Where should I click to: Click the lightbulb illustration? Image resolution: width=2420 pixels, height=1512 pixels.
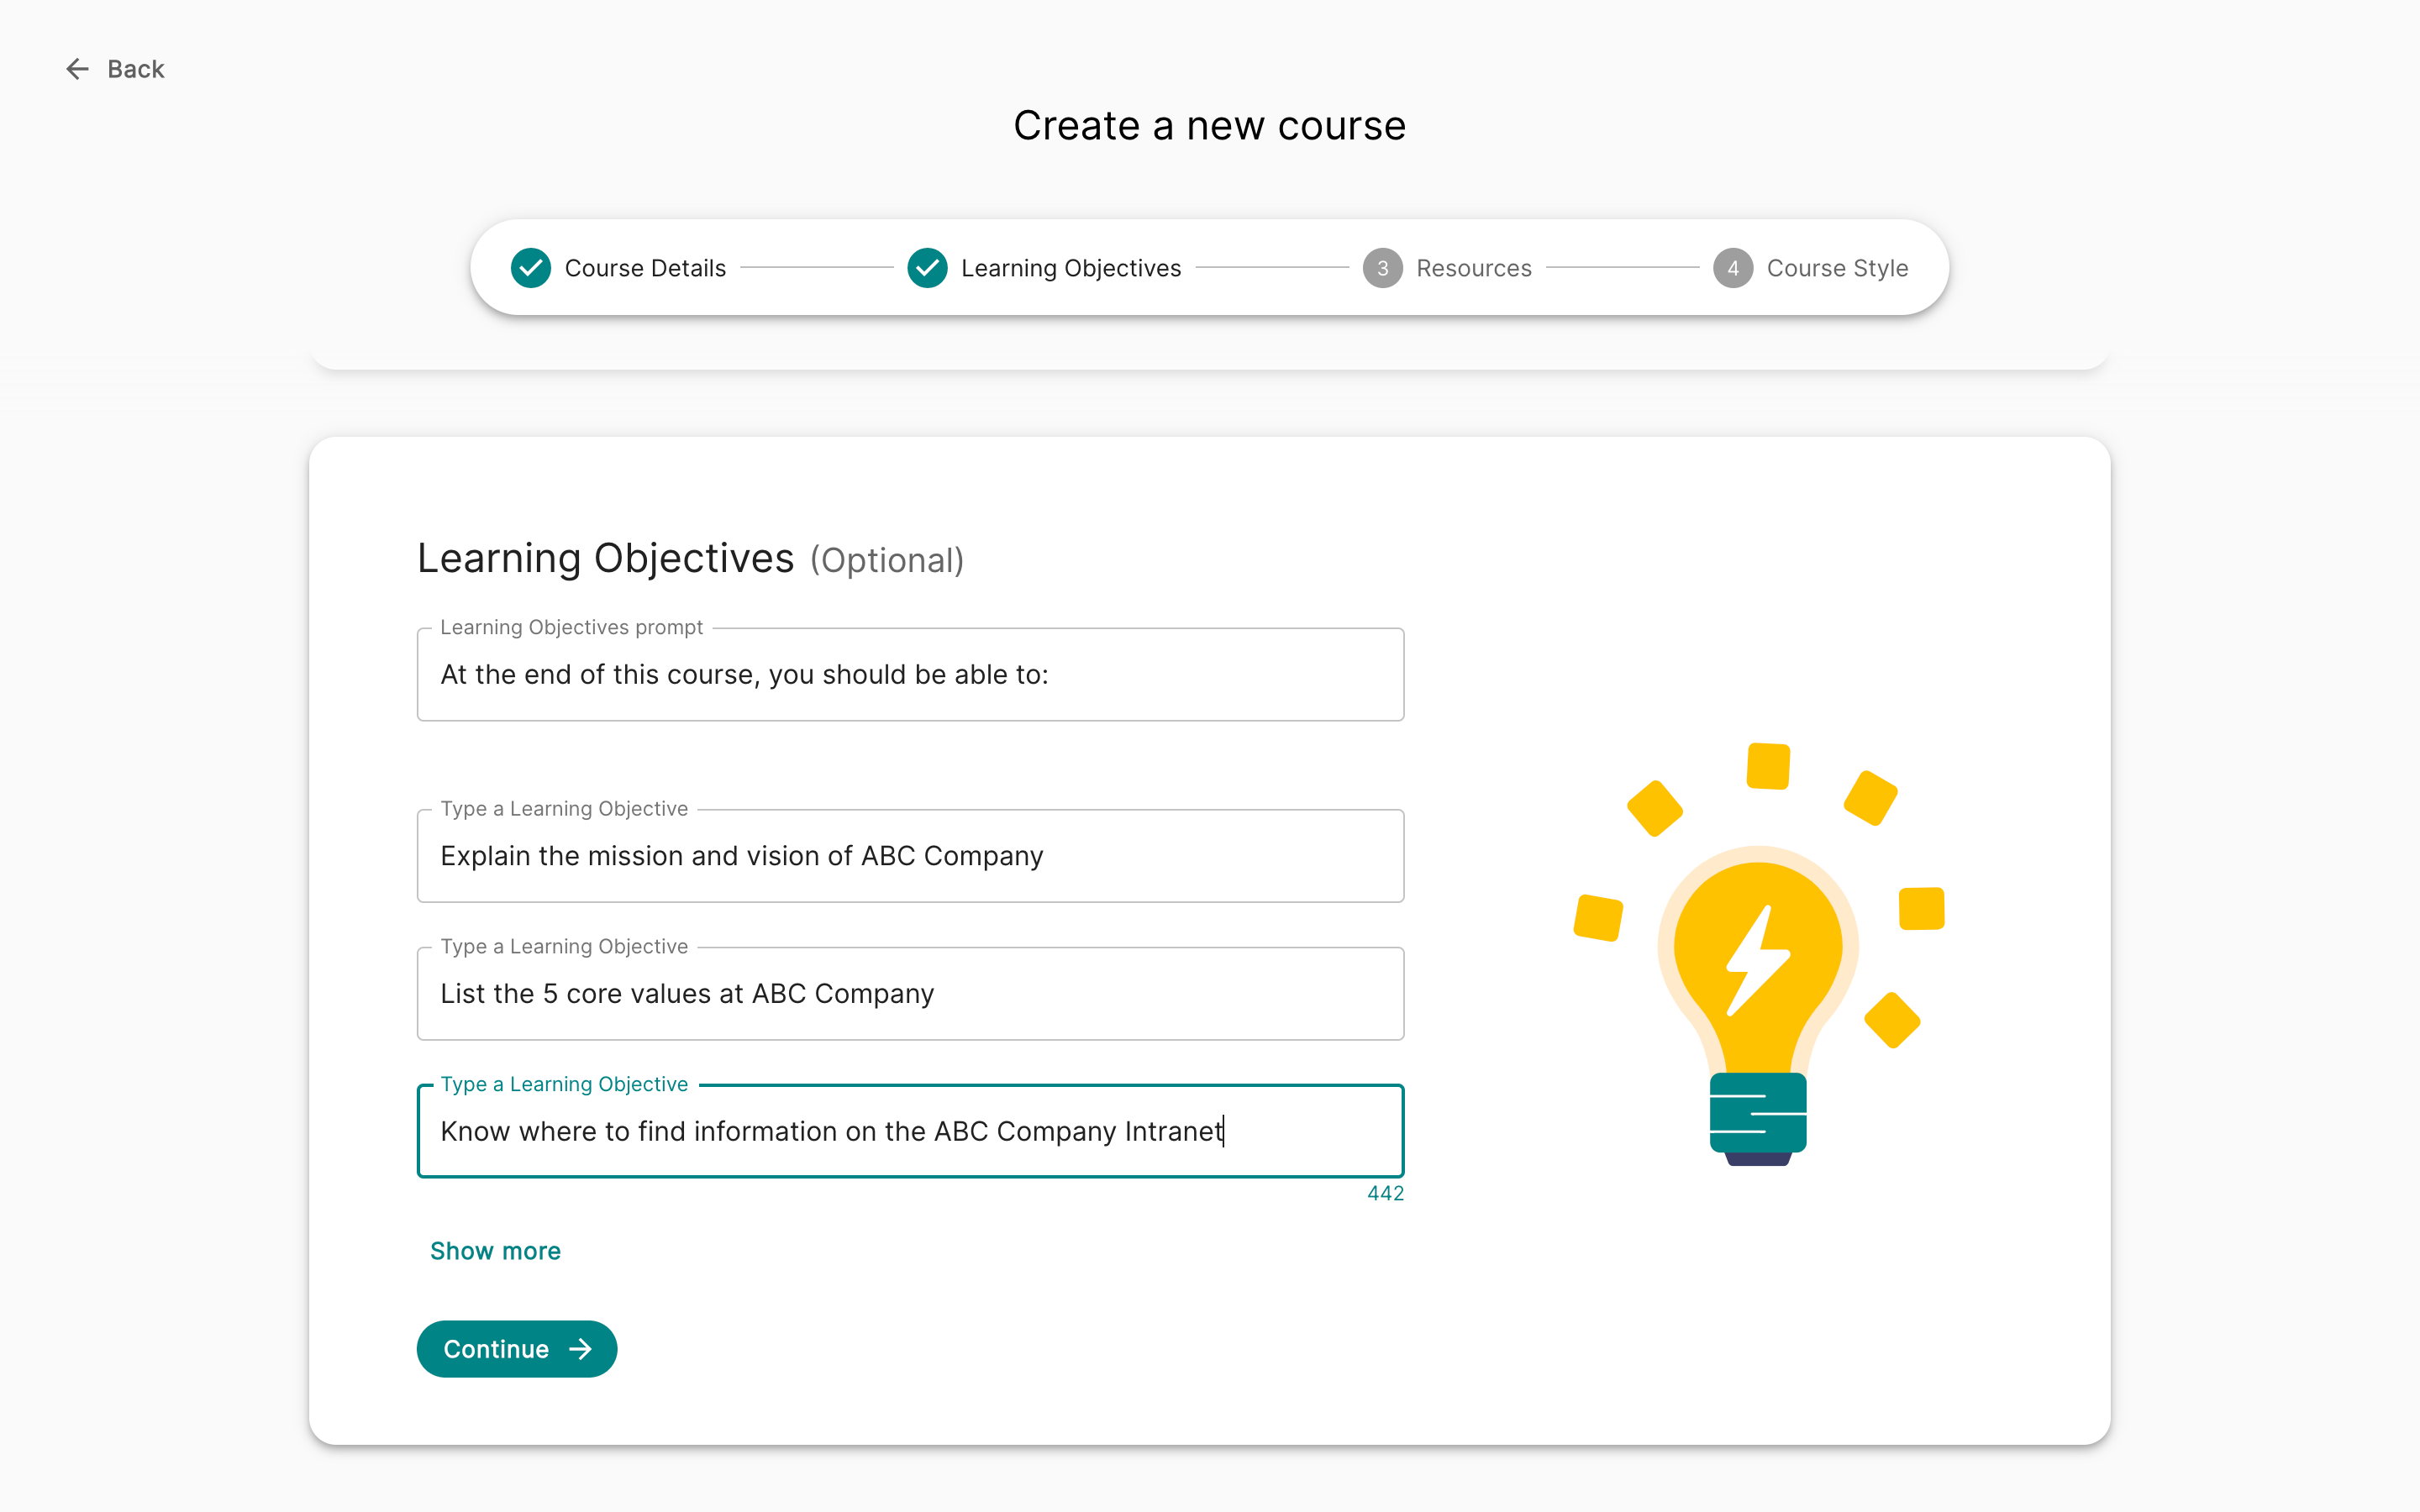(1759, 955)
